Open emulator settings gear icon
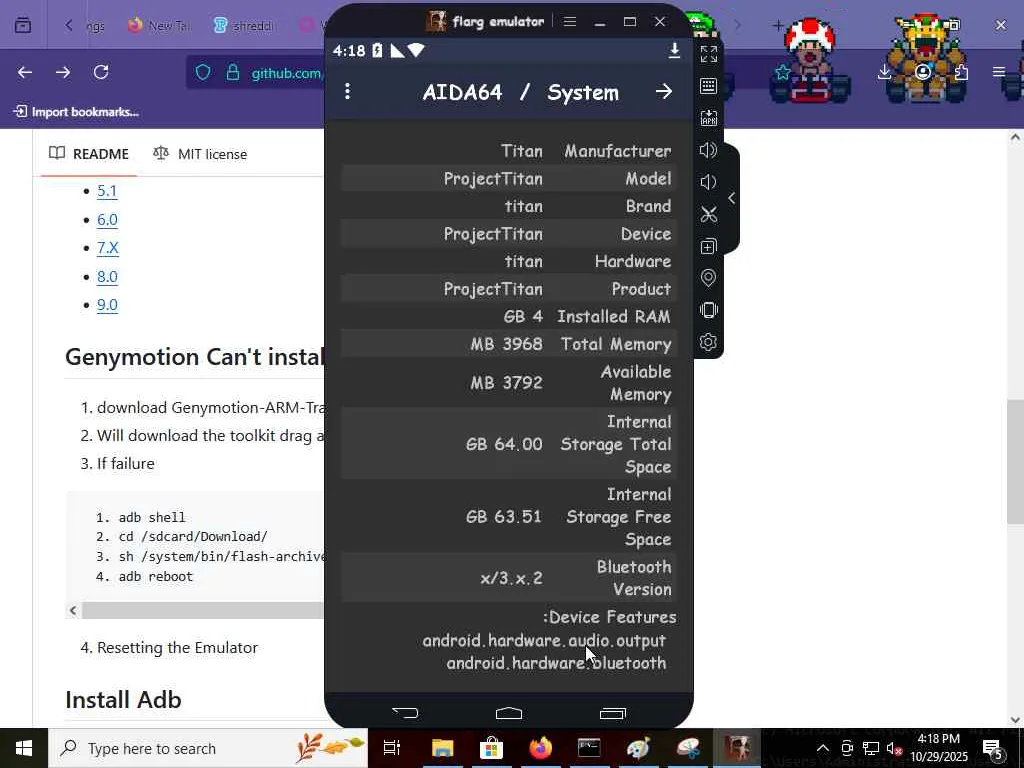The height and width of the screenshot is (768, 1024). pyautogui.click(x=709, y=342)
